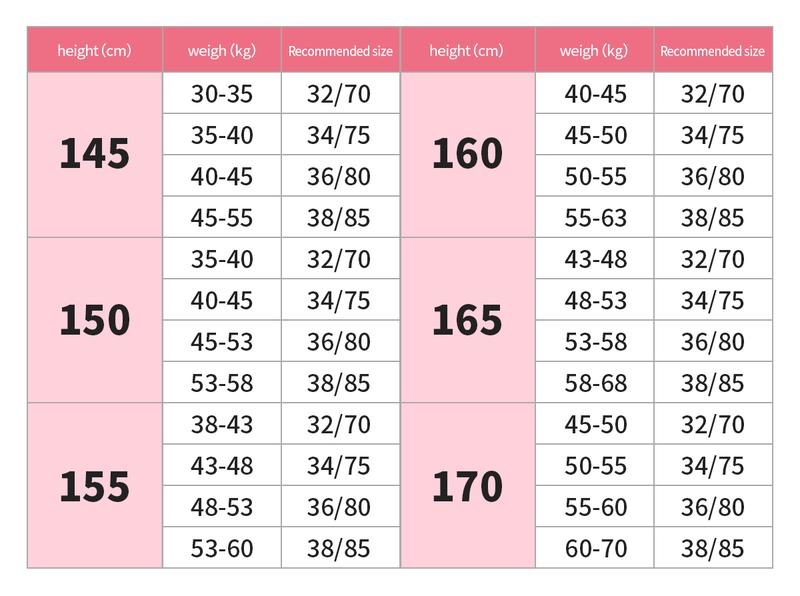The width and height of the screenshot is (800, 596).
Task: Click the rightmost Recommended size header
Action: pos(713,49)
